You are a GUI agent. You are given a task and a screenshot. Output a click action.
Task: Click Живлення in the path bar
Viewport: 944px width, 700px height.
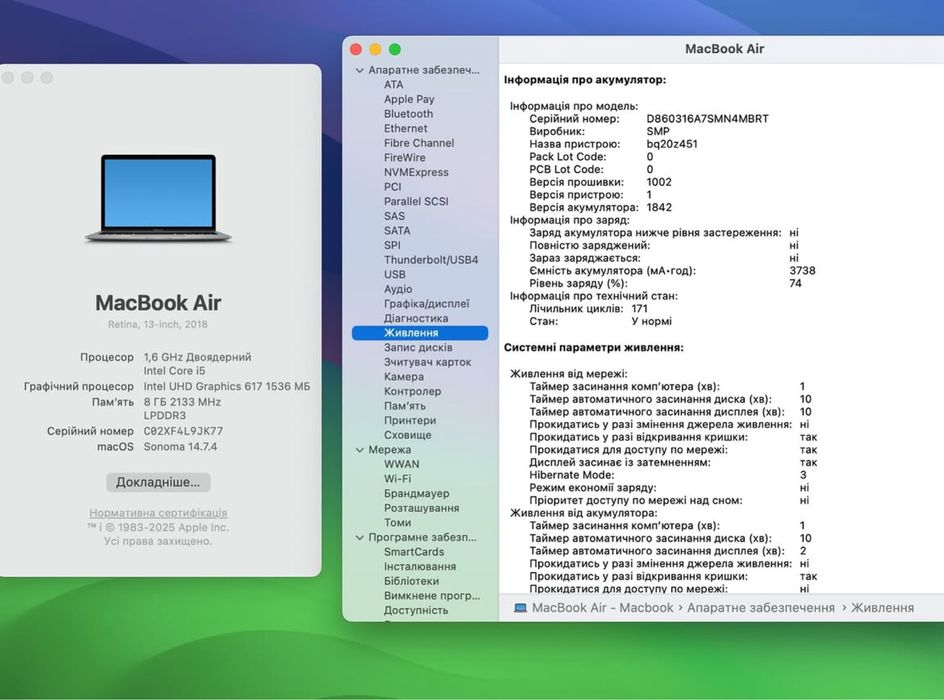tap(883, 608)
